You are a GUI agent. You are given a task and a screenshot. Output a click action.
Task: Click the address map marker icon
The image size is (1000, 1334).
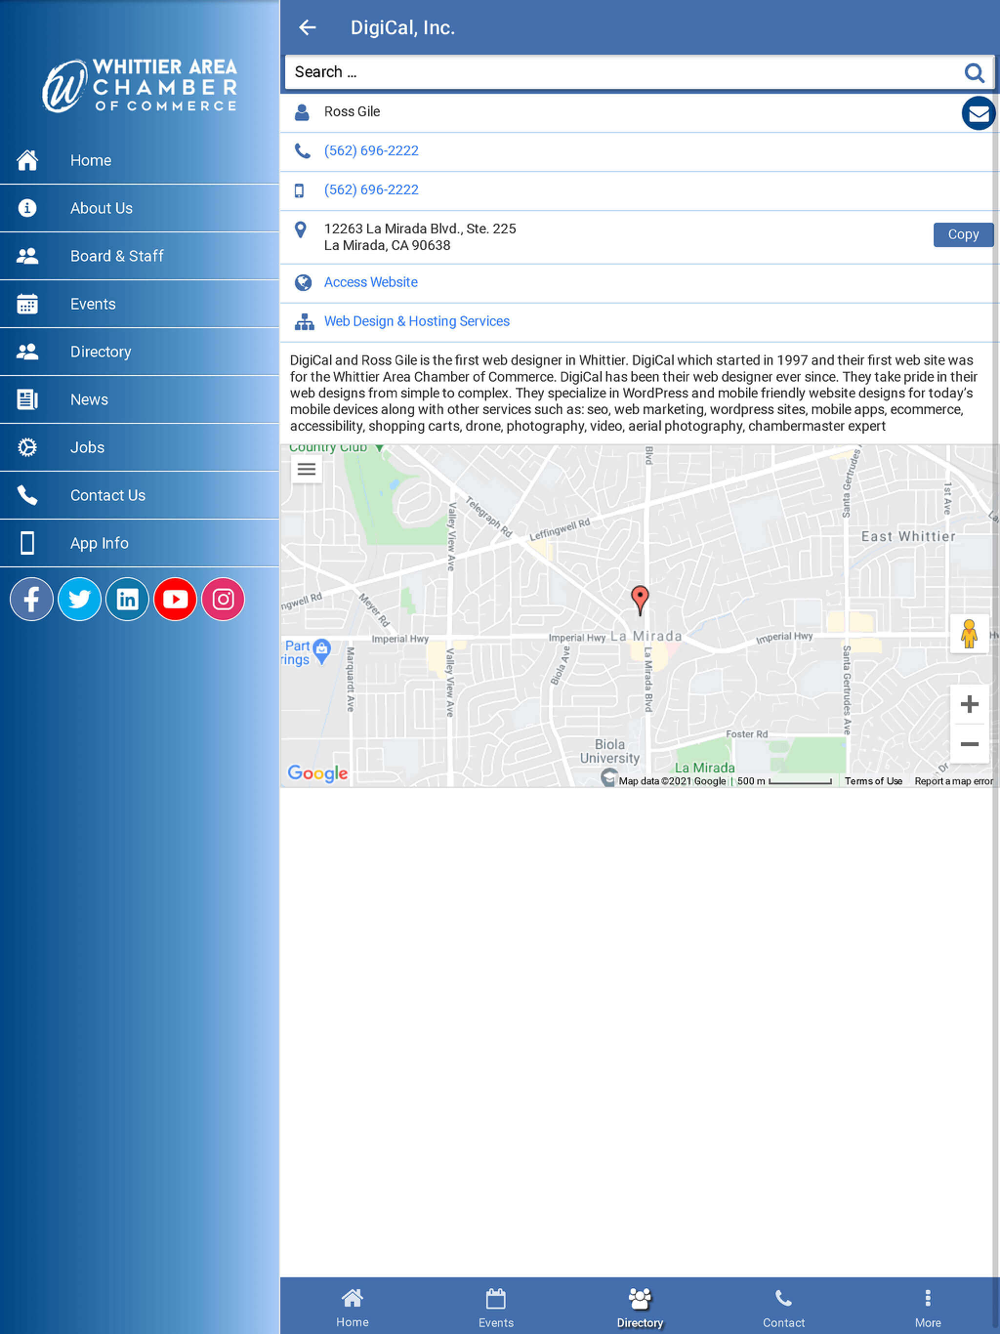point(301,230)
